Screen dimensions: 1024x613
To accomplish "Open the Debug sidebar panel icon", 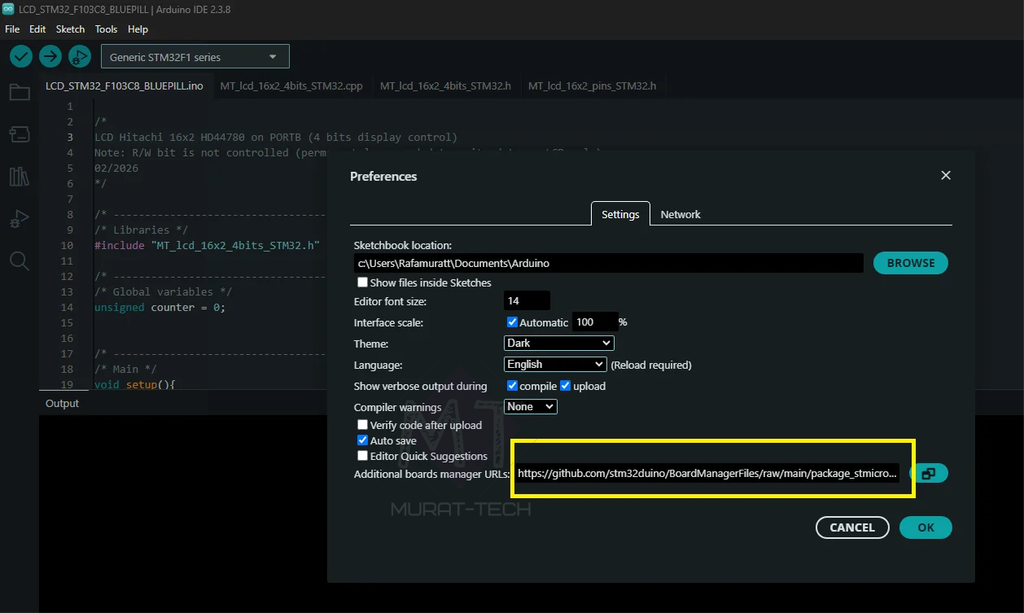I will (19, 219).
